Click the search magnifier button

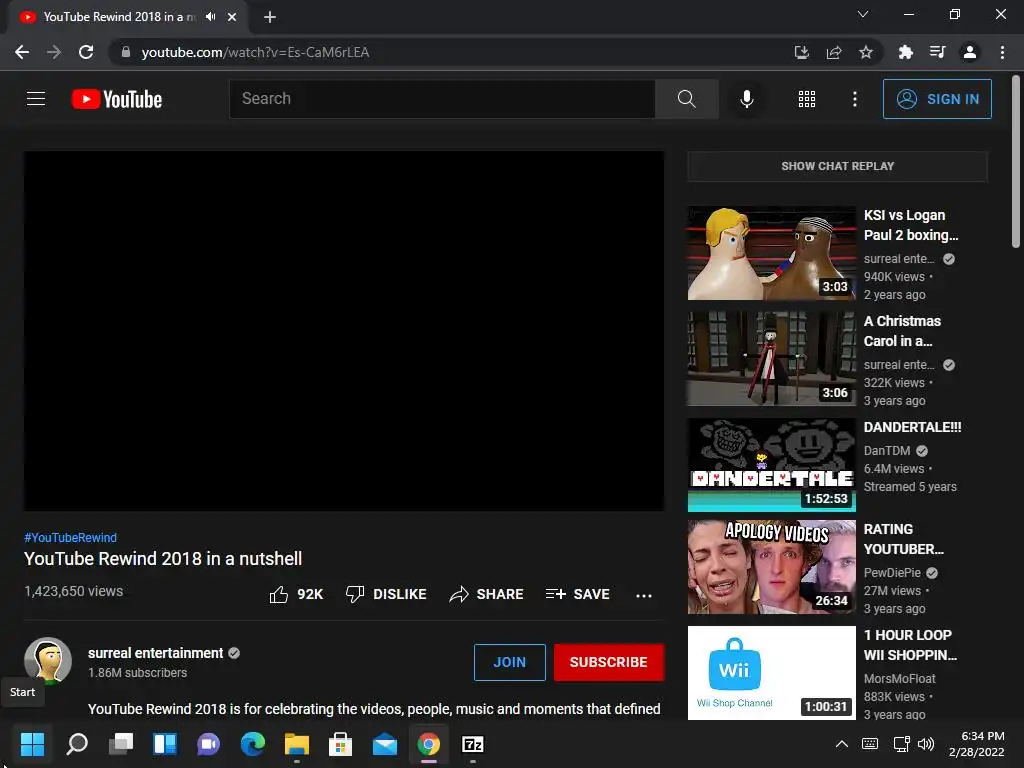[x=686, y=99]
